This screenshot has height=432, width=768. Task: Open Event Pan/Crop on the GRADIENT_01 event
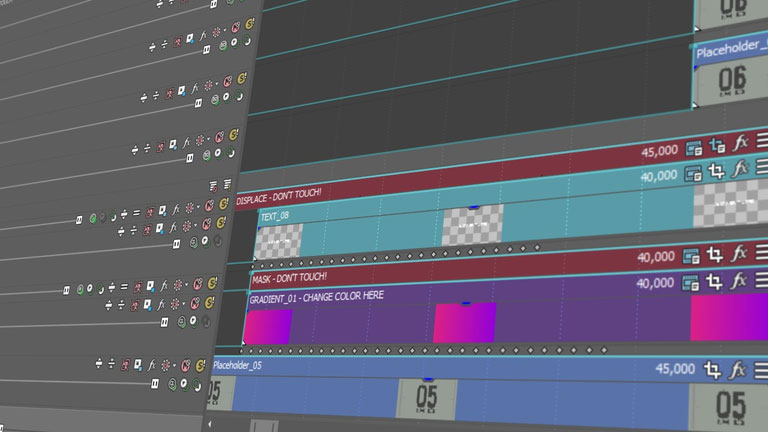point(714,282)
